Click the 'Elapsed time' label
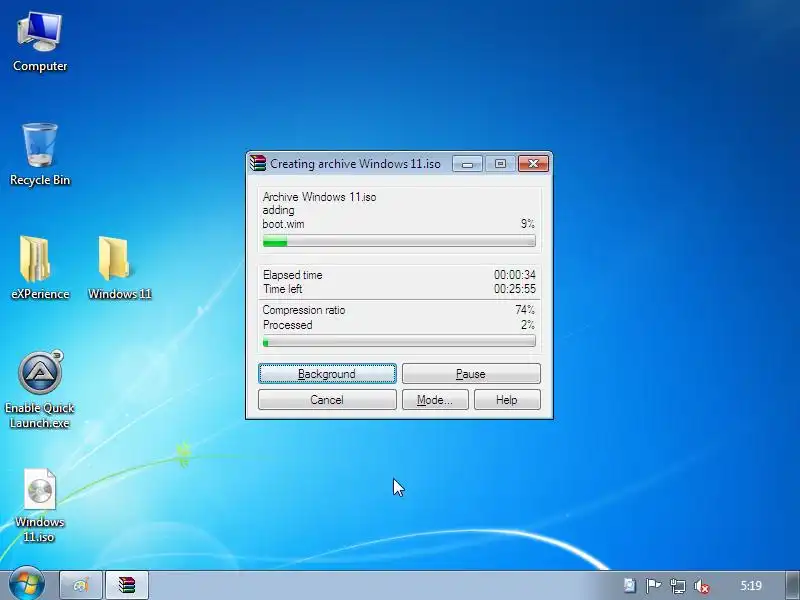The height and width of the screenshot is (600, 800). pos(292,275)
